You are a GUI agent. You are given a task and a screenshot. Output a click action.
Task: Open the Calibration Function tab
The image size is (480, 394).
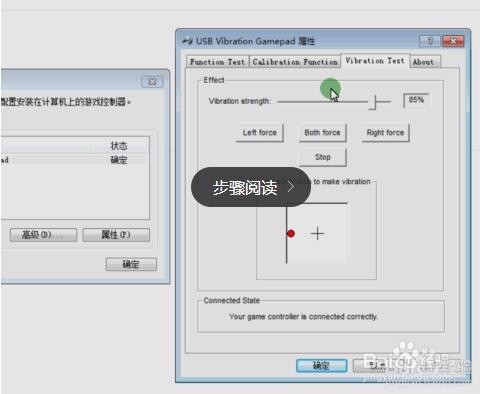[x=295, y=62]
